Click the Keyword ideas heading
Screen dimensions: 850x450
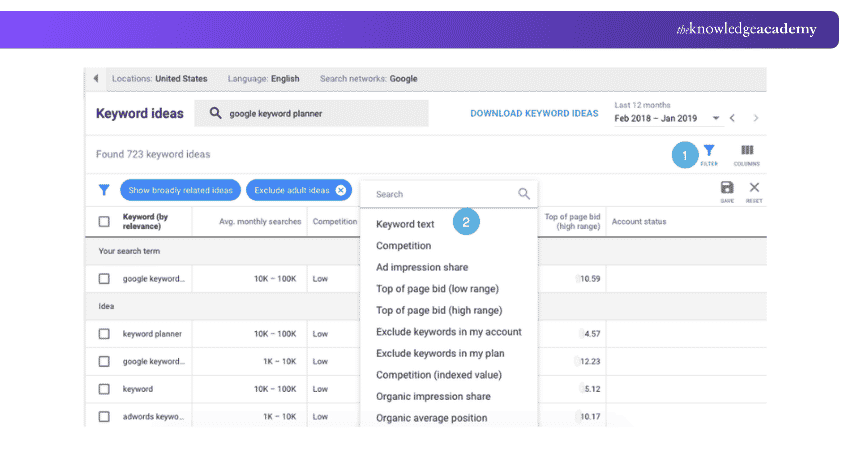(139, 113)
